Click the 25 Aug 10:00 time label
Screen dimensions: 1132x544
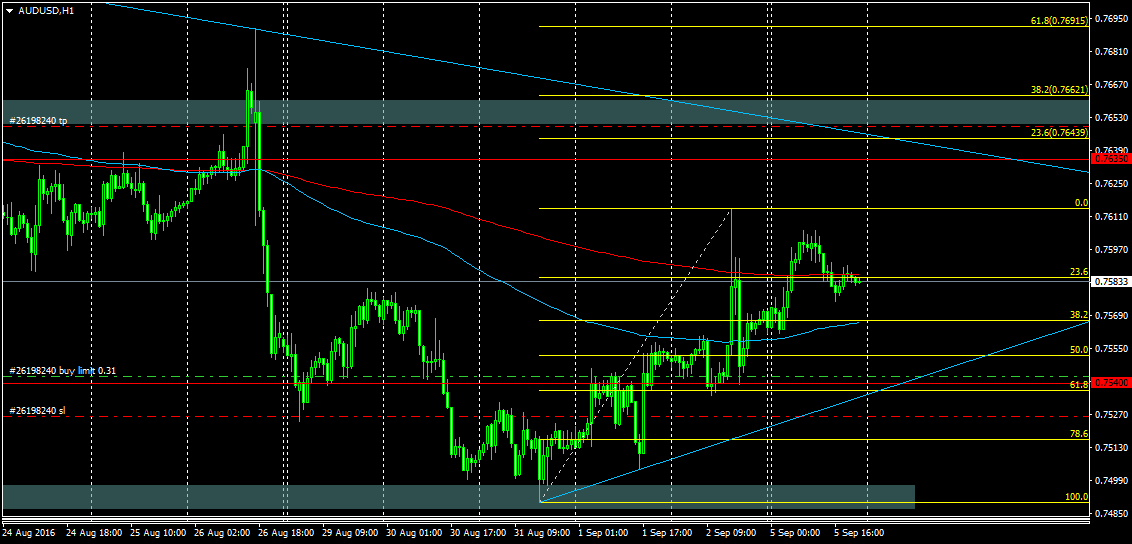click(x=157, y=533)
